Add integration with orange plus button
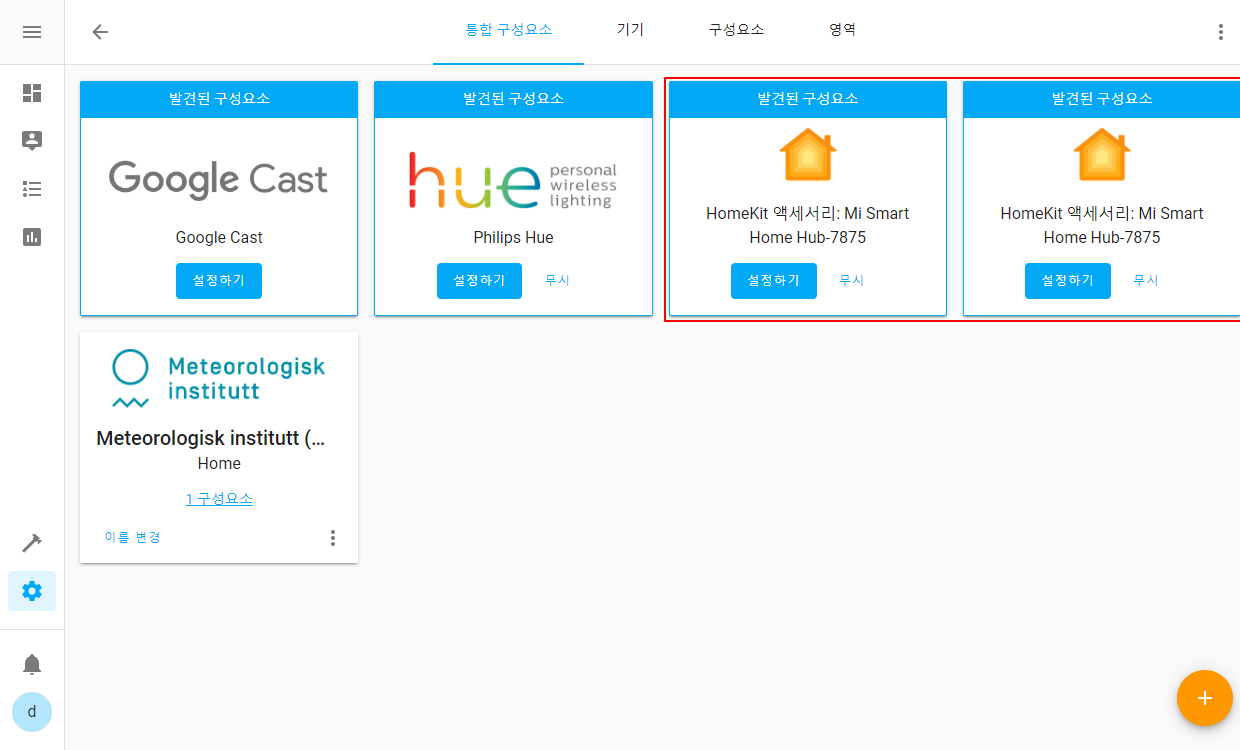Viewport: 1240px width, 750px height. click(x=1205, y=698)
